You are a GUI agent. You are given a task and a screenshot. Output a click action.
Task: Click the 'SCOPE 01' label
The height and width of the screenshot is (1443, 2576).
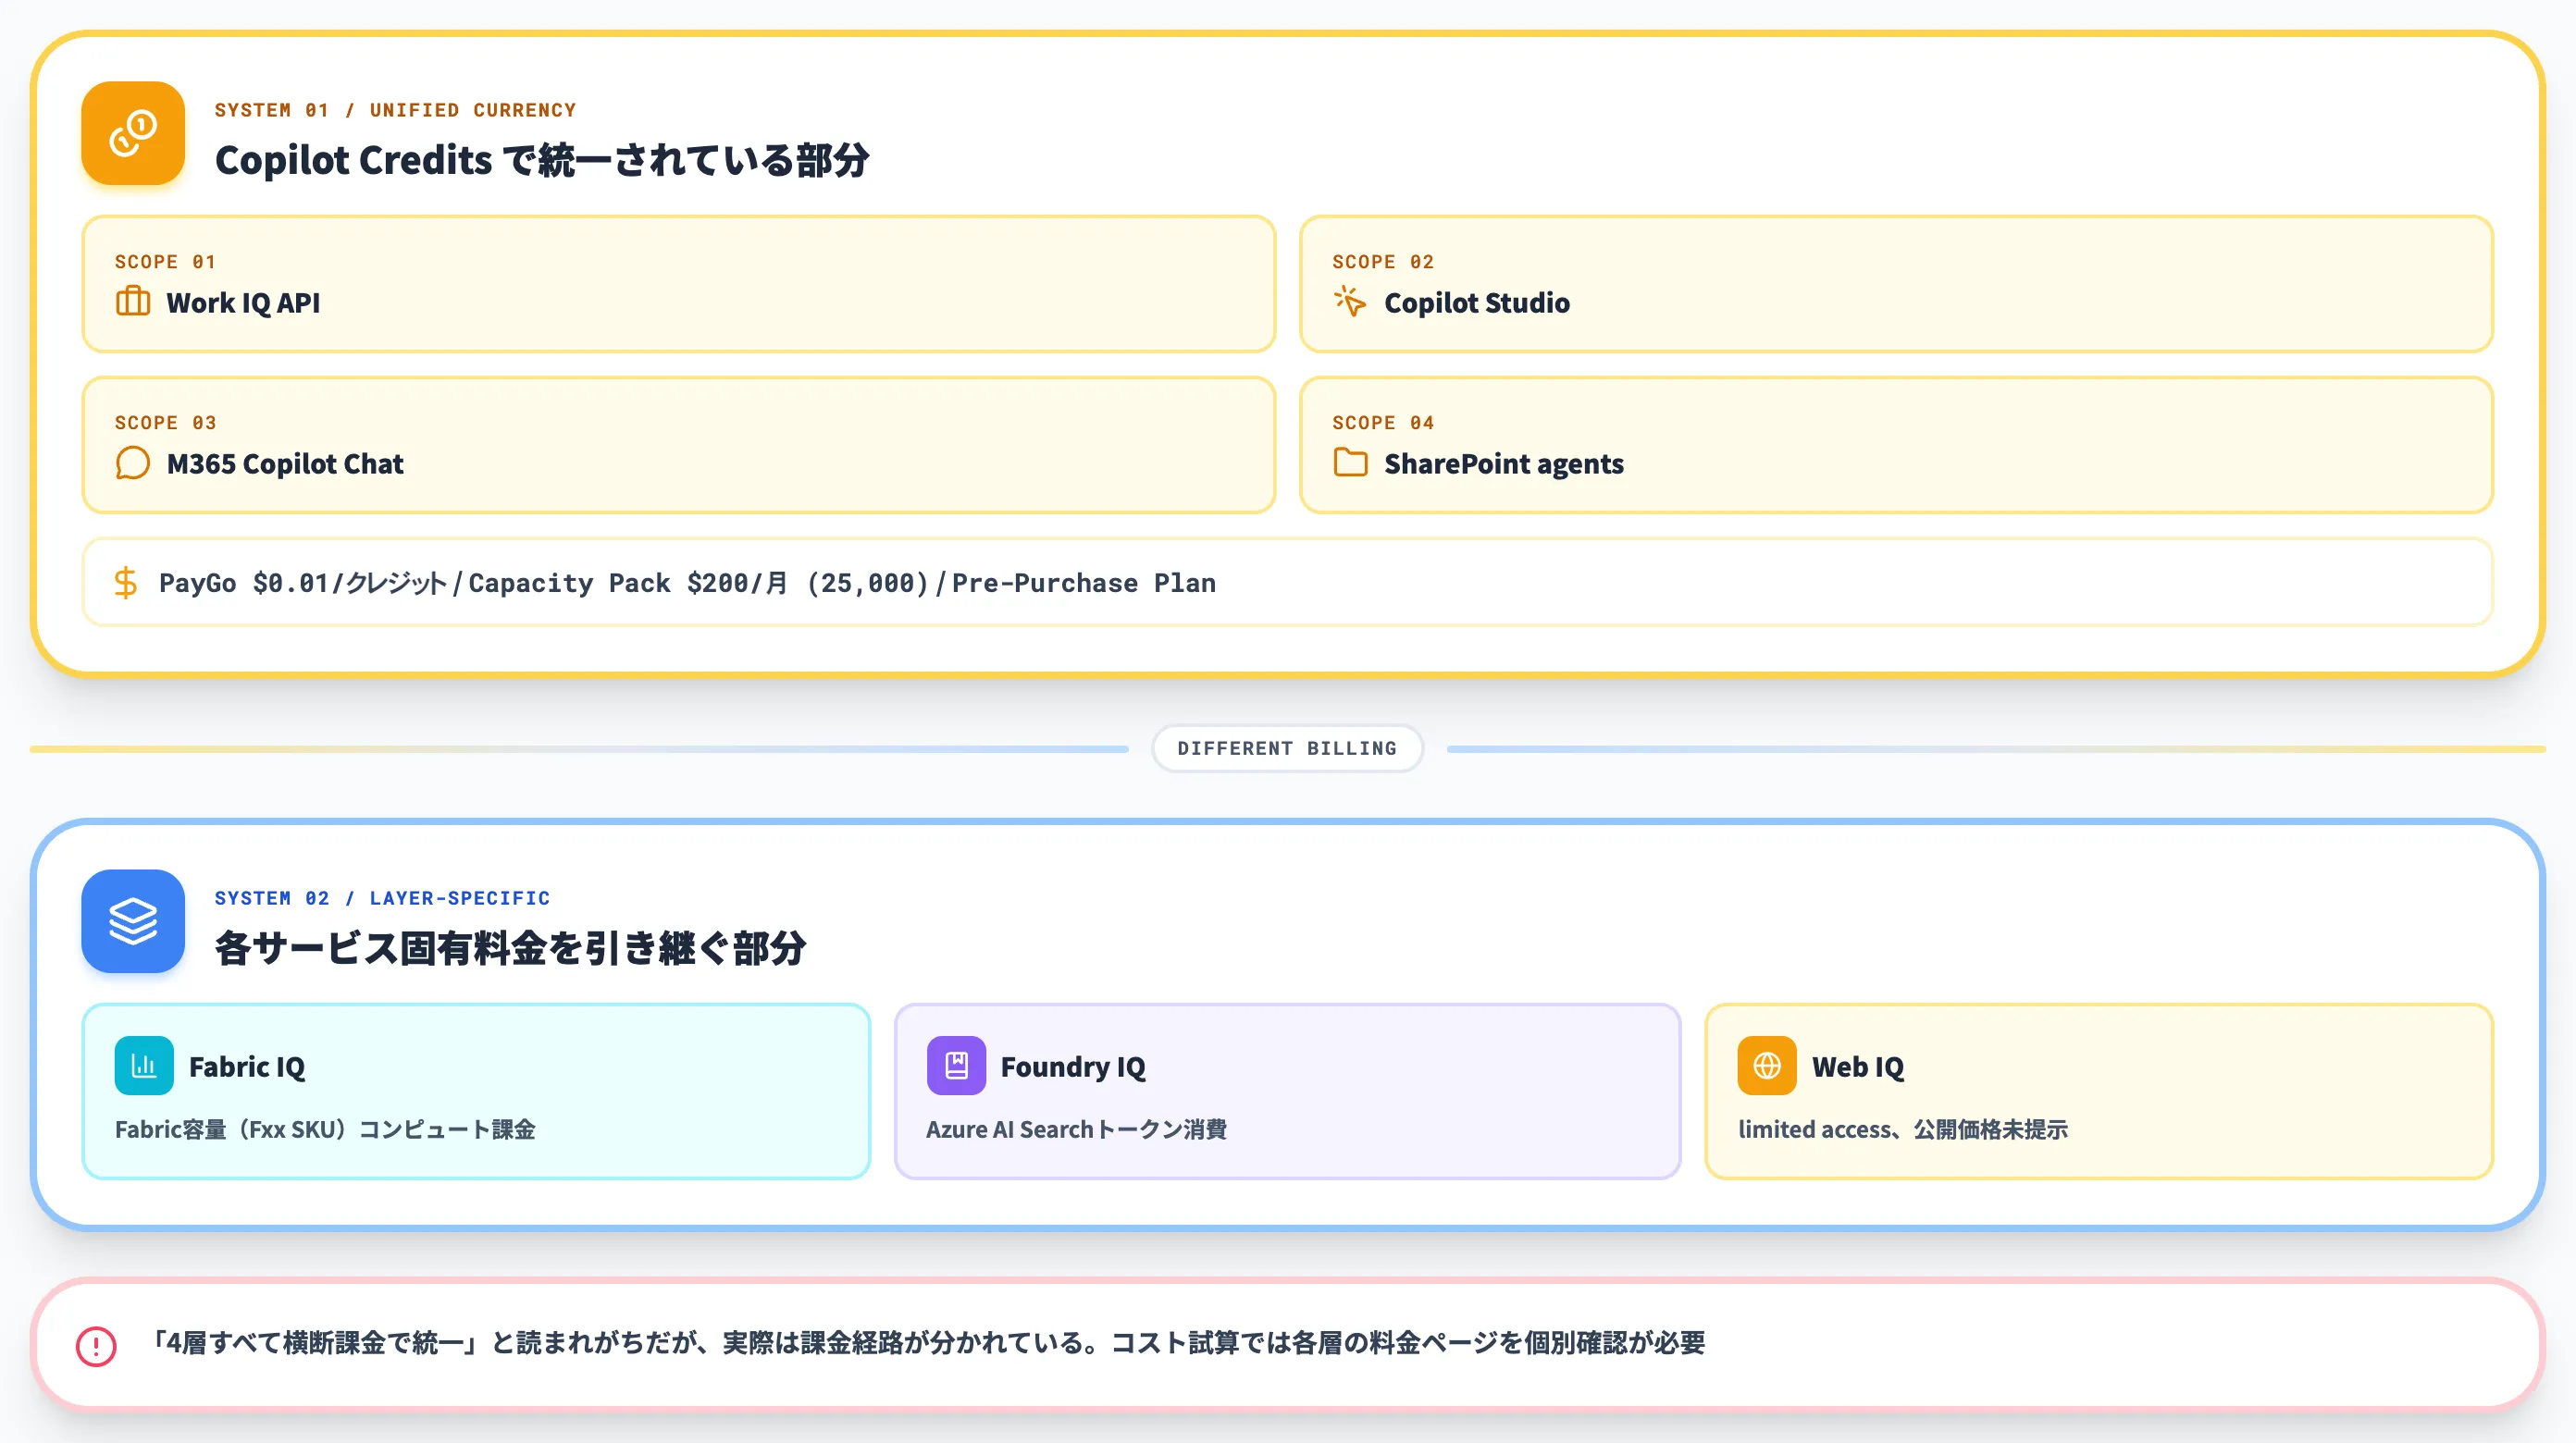166,262
